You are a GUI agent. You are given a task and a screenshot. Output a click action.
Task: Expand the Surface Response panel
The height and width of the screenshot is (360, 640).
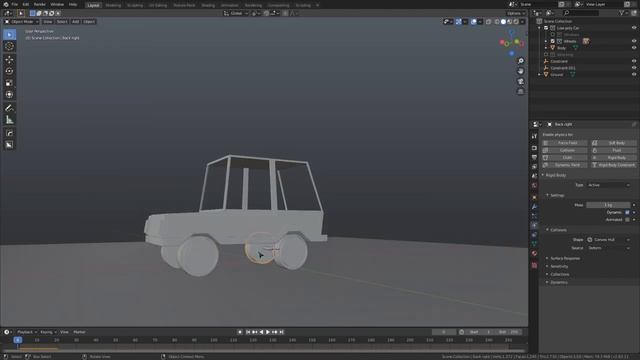click(565, 258)
